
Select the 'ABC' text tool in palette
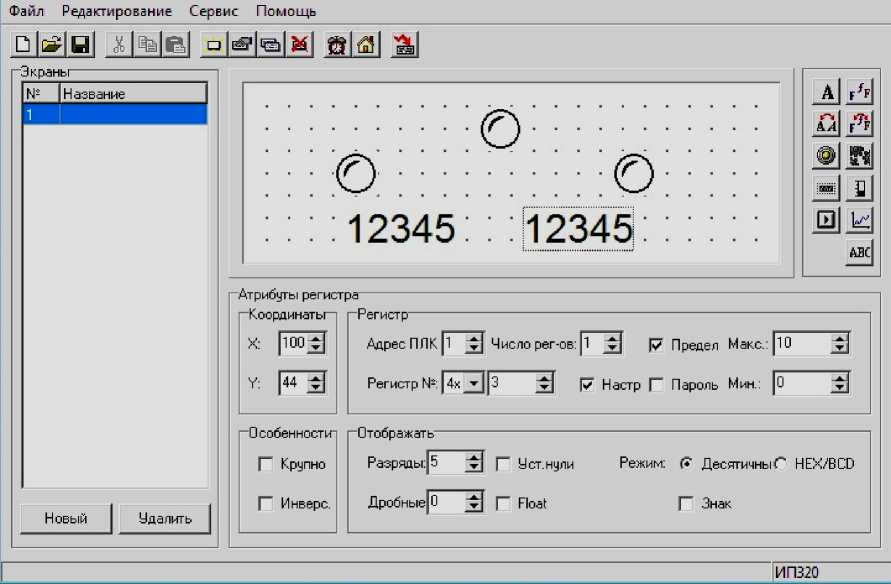[x=859, y=252]
